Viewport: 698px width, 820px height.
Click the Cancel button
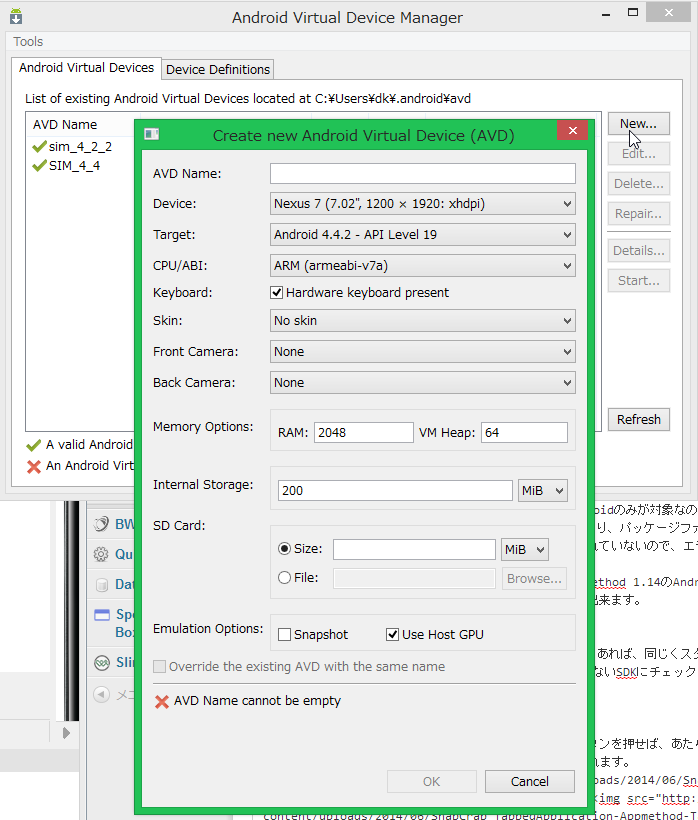(529, 782)
